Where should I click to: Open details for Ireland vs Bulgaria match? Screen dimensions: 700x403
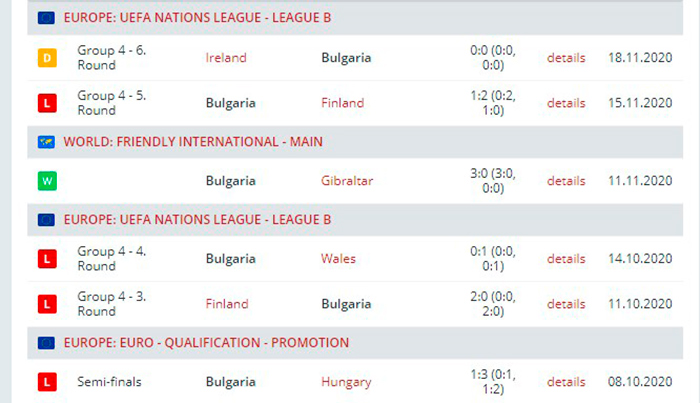(566, 58)
